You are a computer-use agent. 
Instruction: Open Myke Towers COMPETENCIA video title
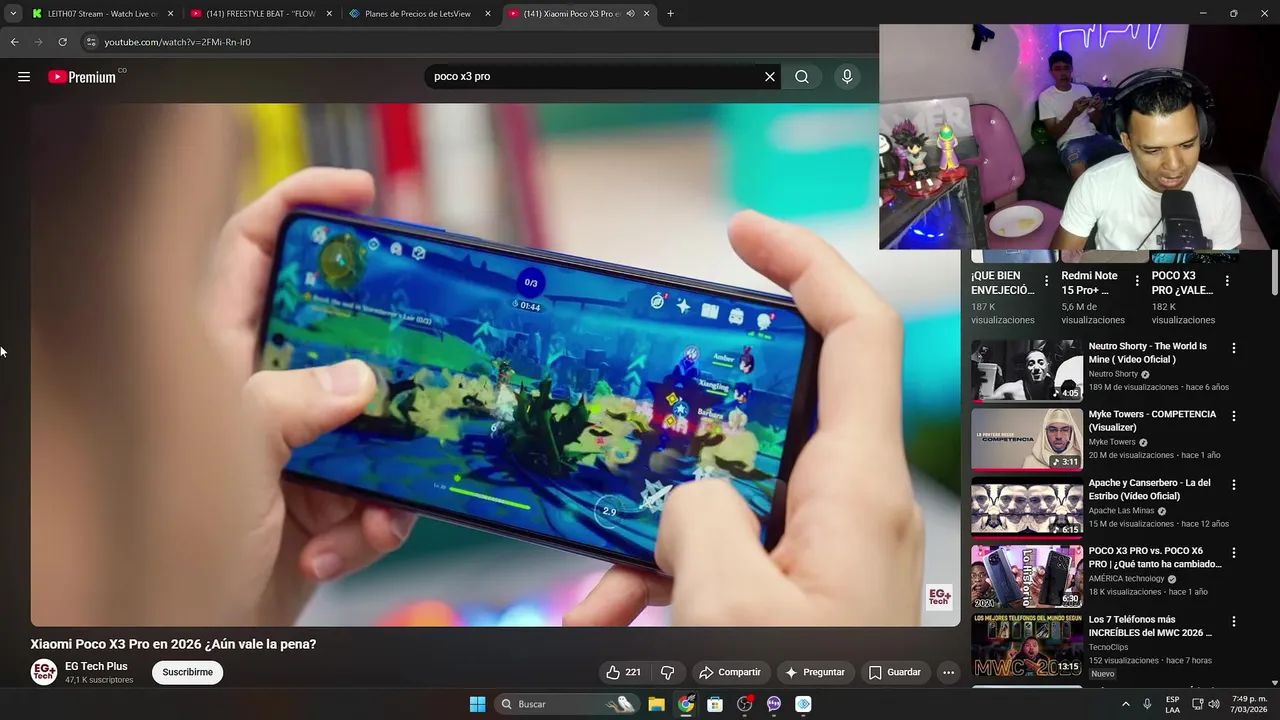(1152, 420)
